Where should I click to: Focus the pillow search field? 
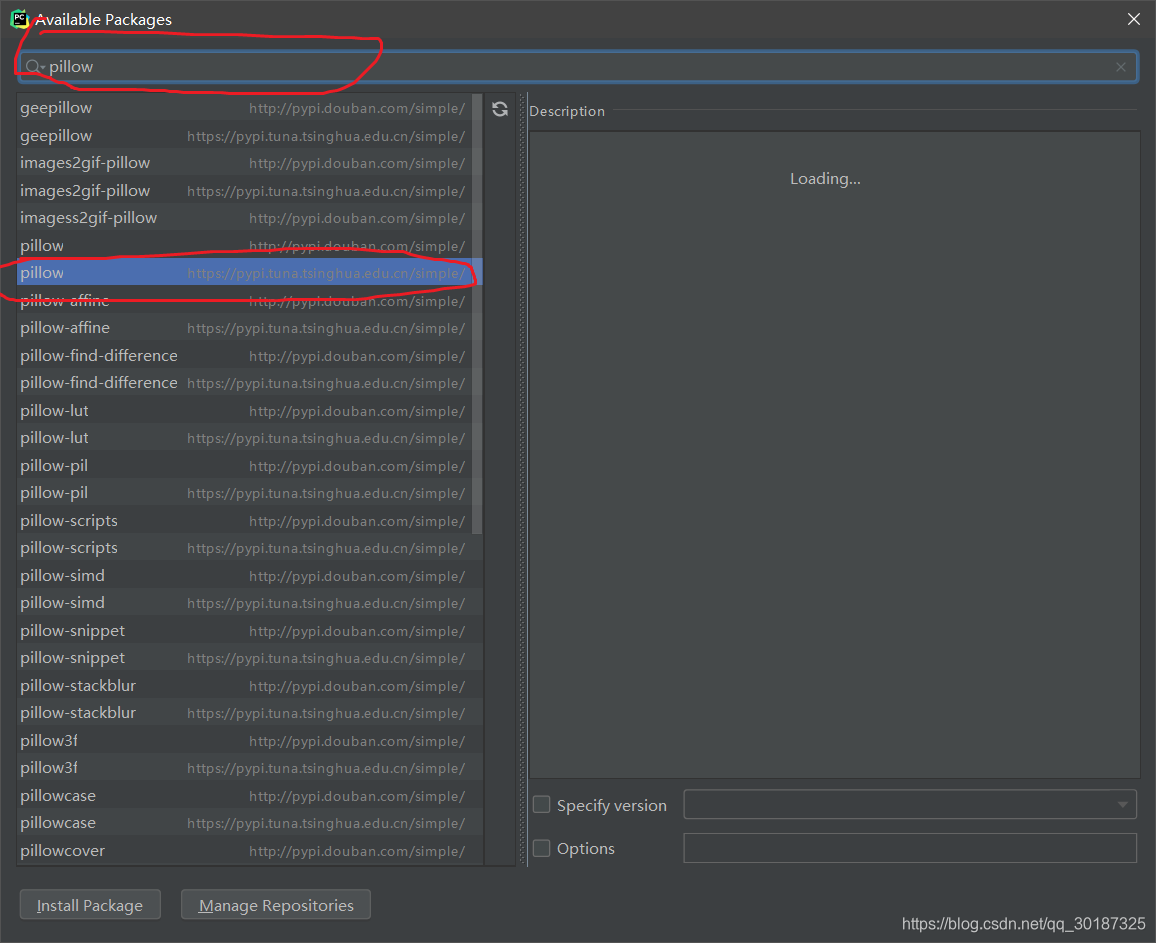pyautogui.click(x=579, y=67)
